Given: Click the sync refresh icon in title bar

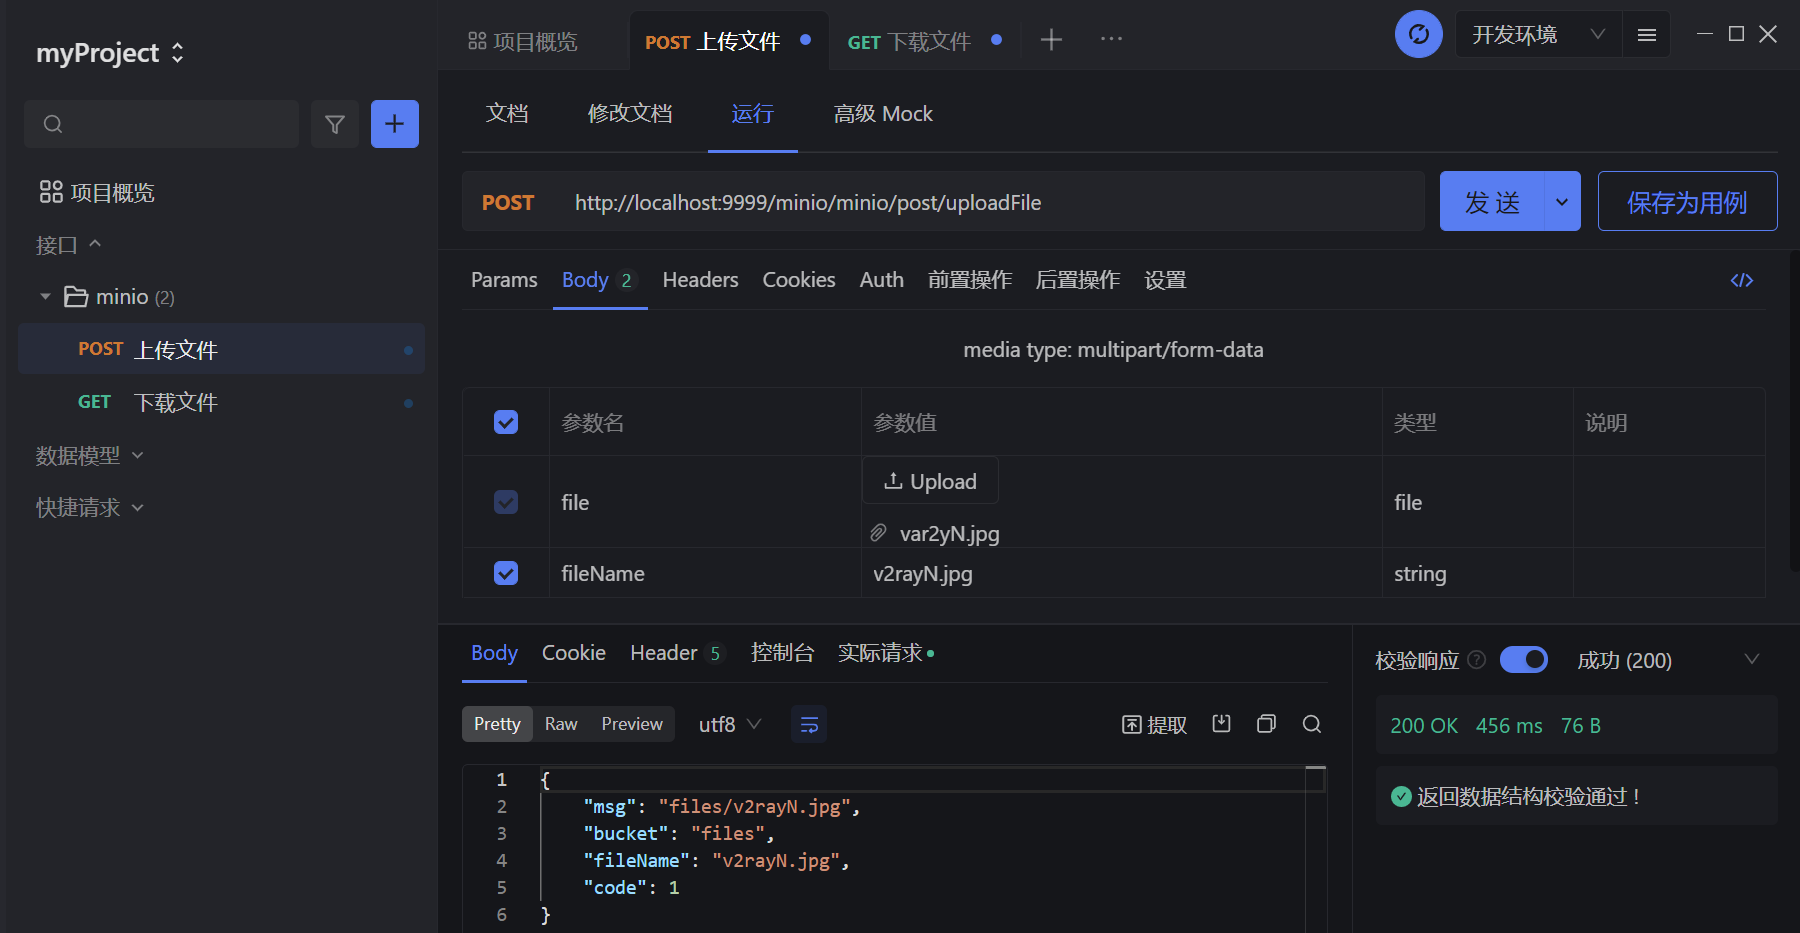Looking at the screenshot, I should [1418, 35].
